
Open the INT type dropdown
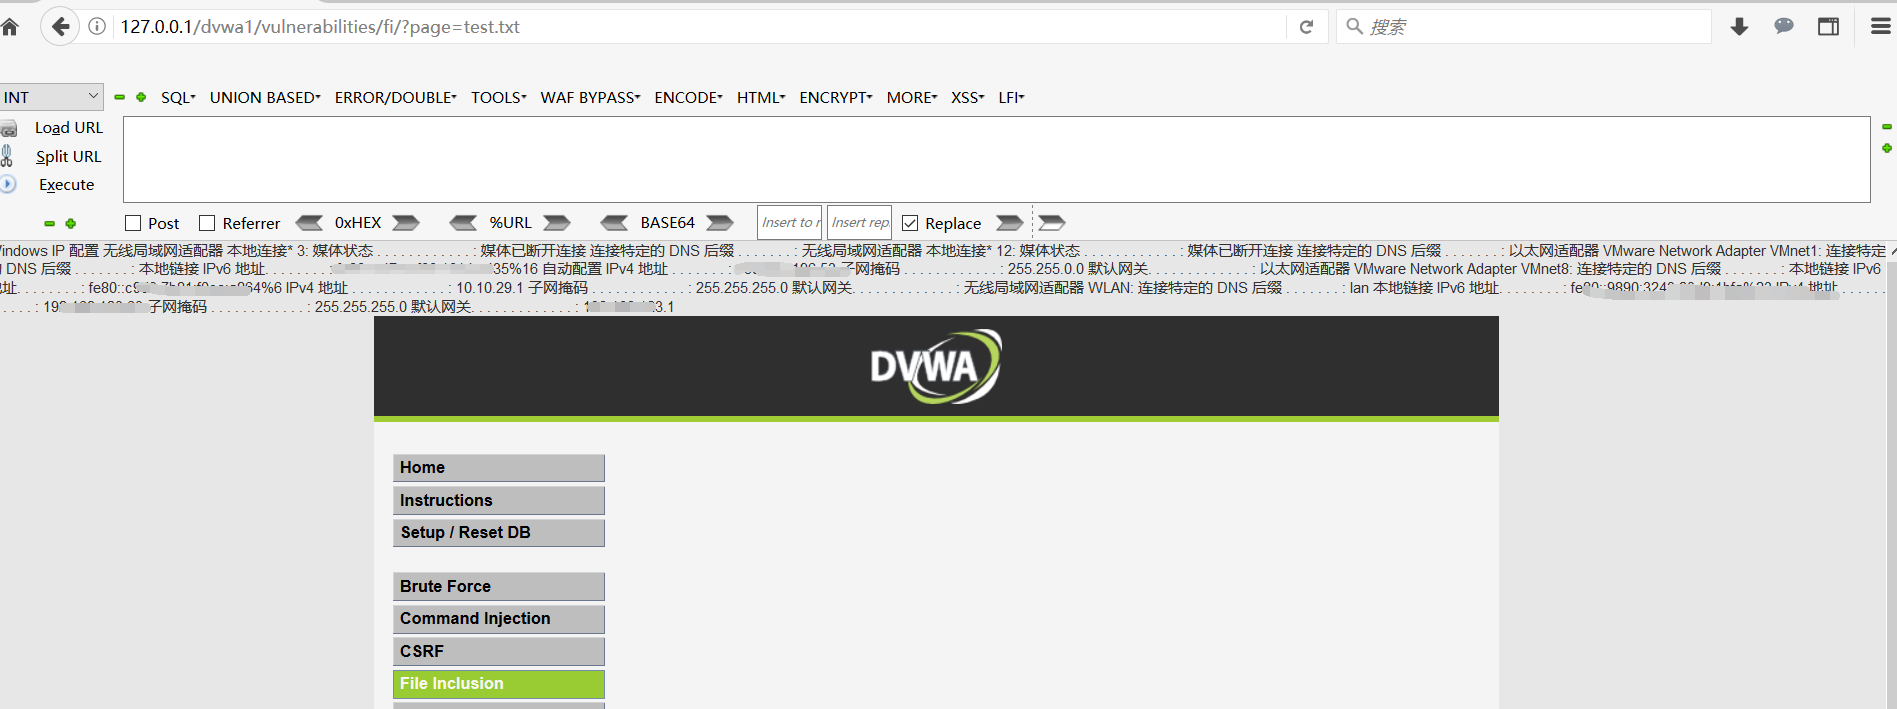click(x=51, y=97)
